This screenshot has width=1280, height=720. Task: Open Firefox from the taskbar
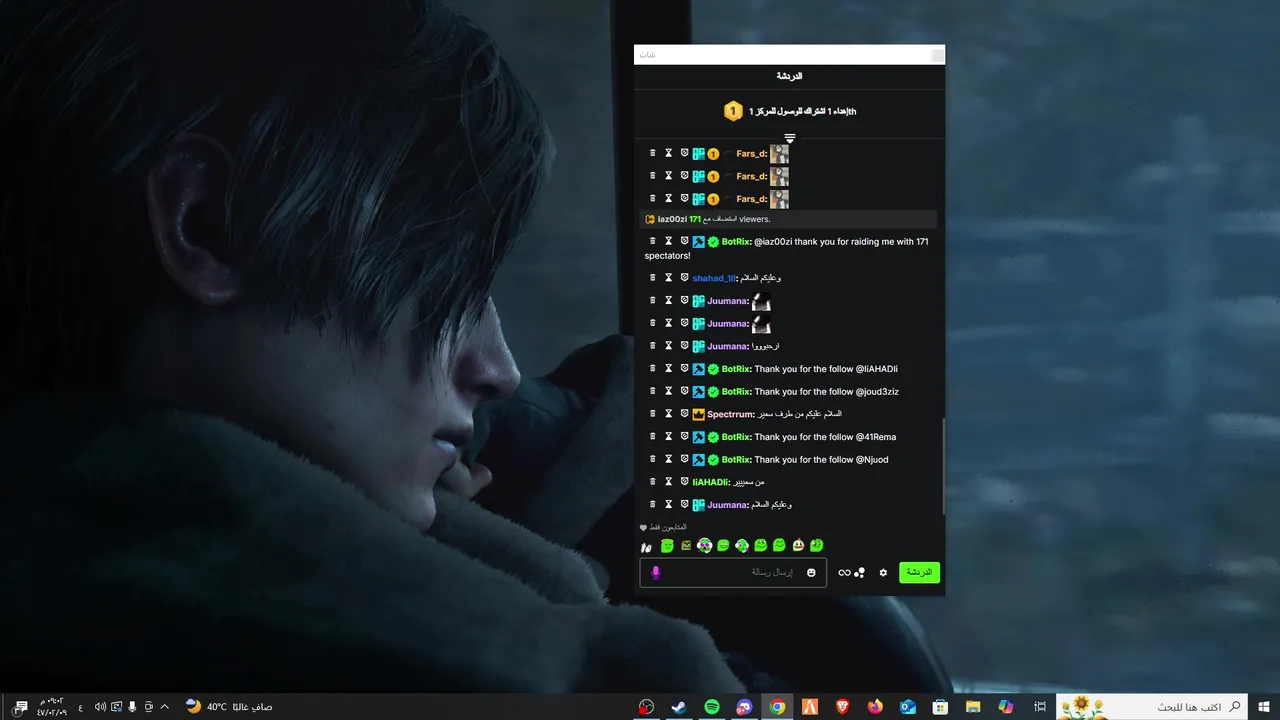(876, 707)
